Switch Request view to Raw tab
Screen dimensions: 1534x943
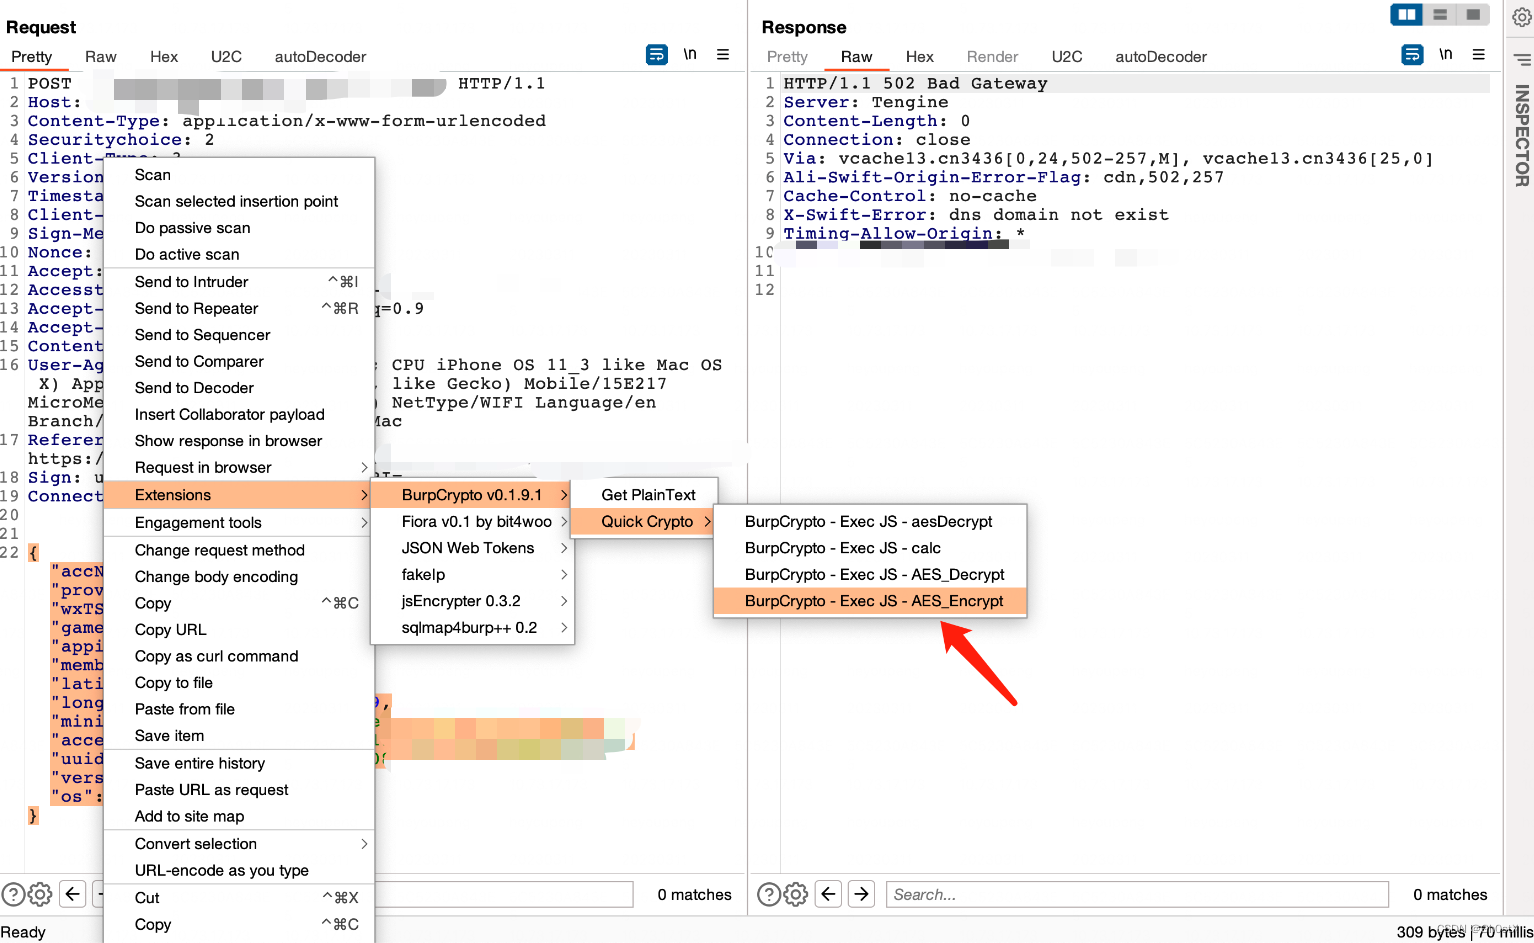(x=101, y=57)
